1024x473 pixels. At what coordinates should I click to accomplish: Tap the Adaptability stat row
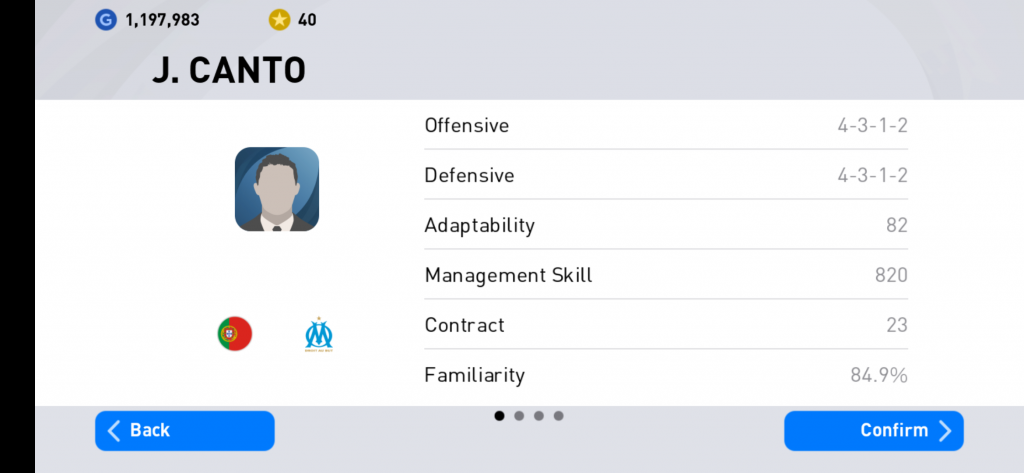click(x=666, y=225)
